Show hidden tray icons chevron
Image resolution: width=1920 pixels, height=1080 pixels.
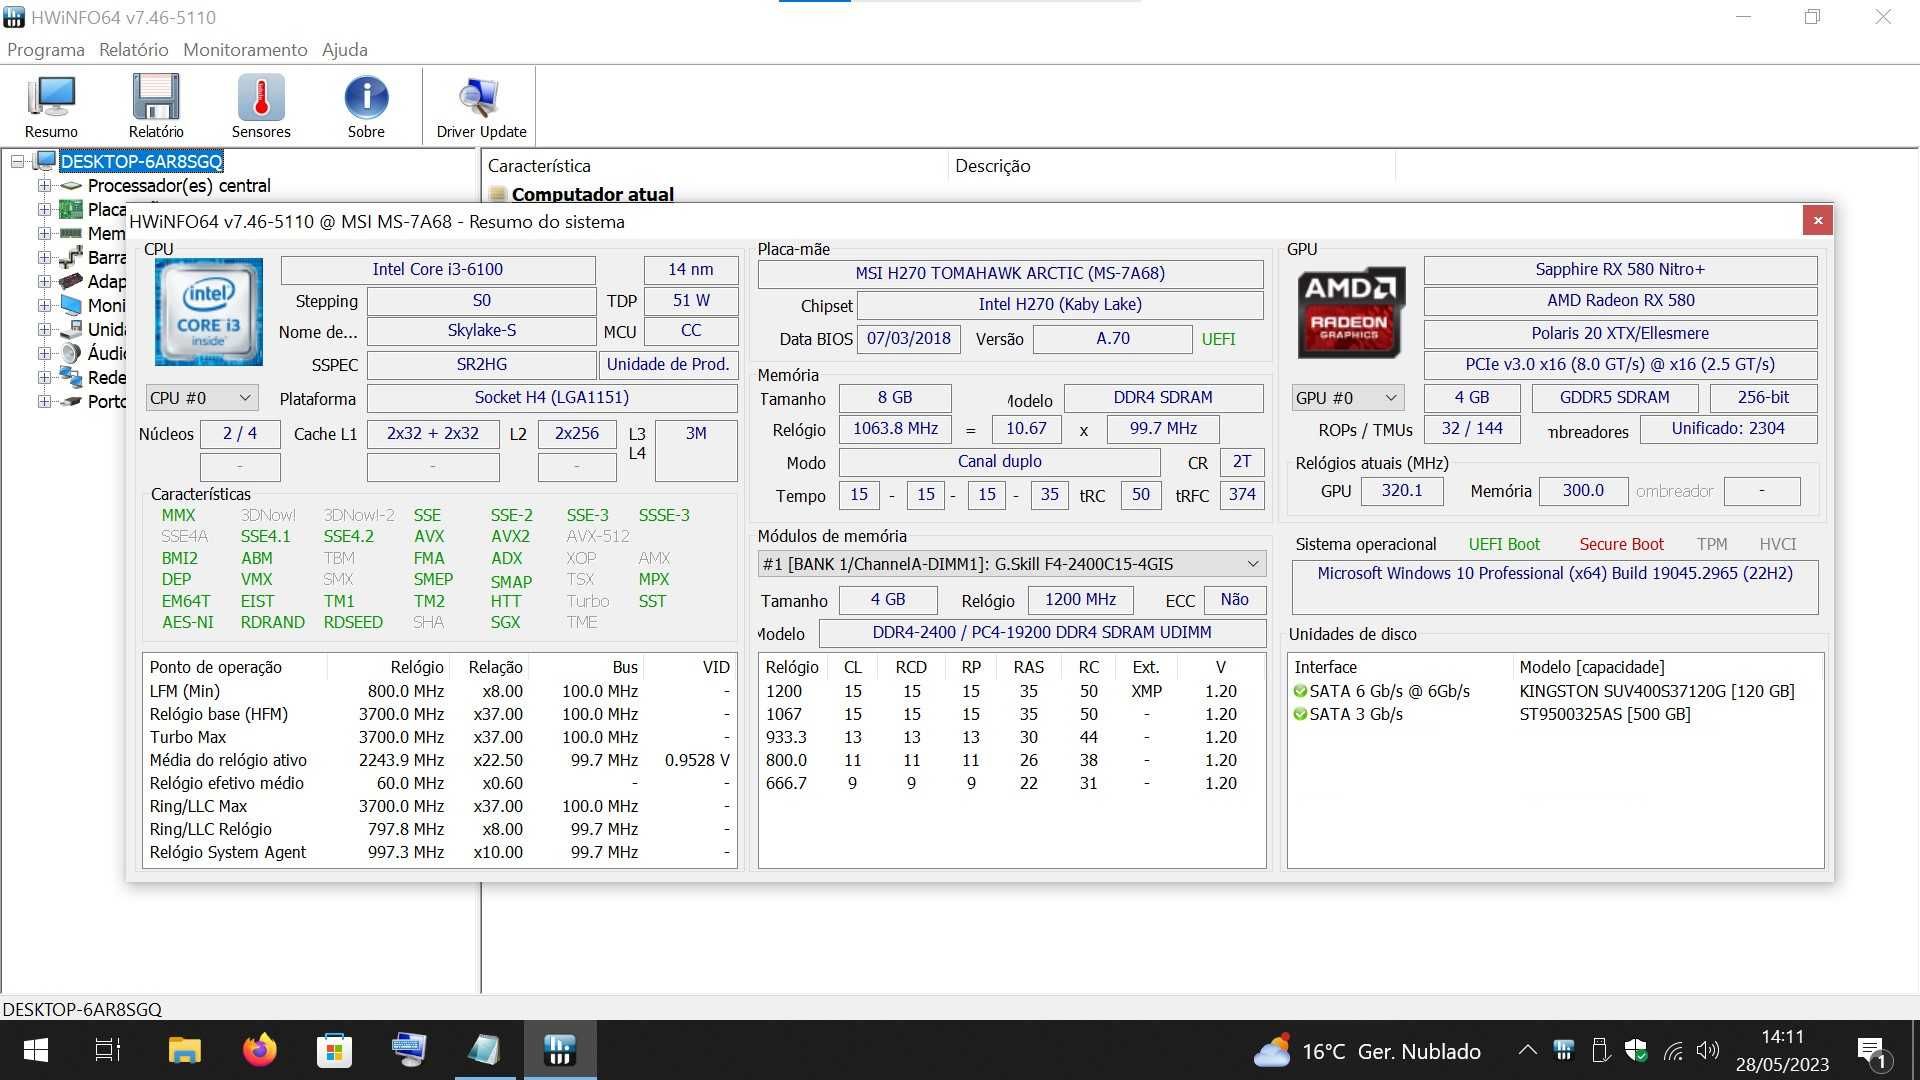coord(1527,1050)
